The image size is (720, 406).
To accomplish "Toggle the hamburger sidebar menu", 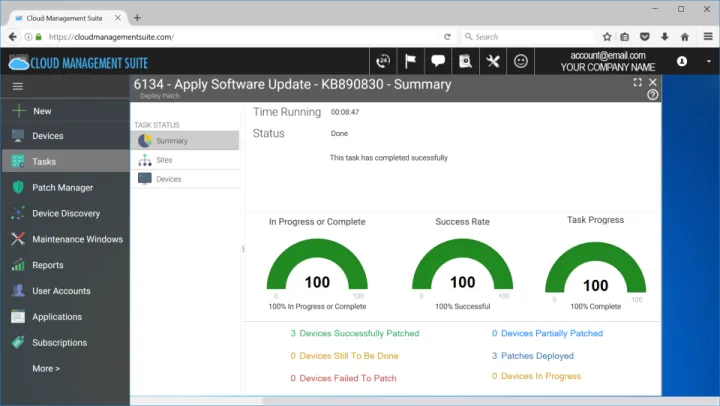I will 17,87.
